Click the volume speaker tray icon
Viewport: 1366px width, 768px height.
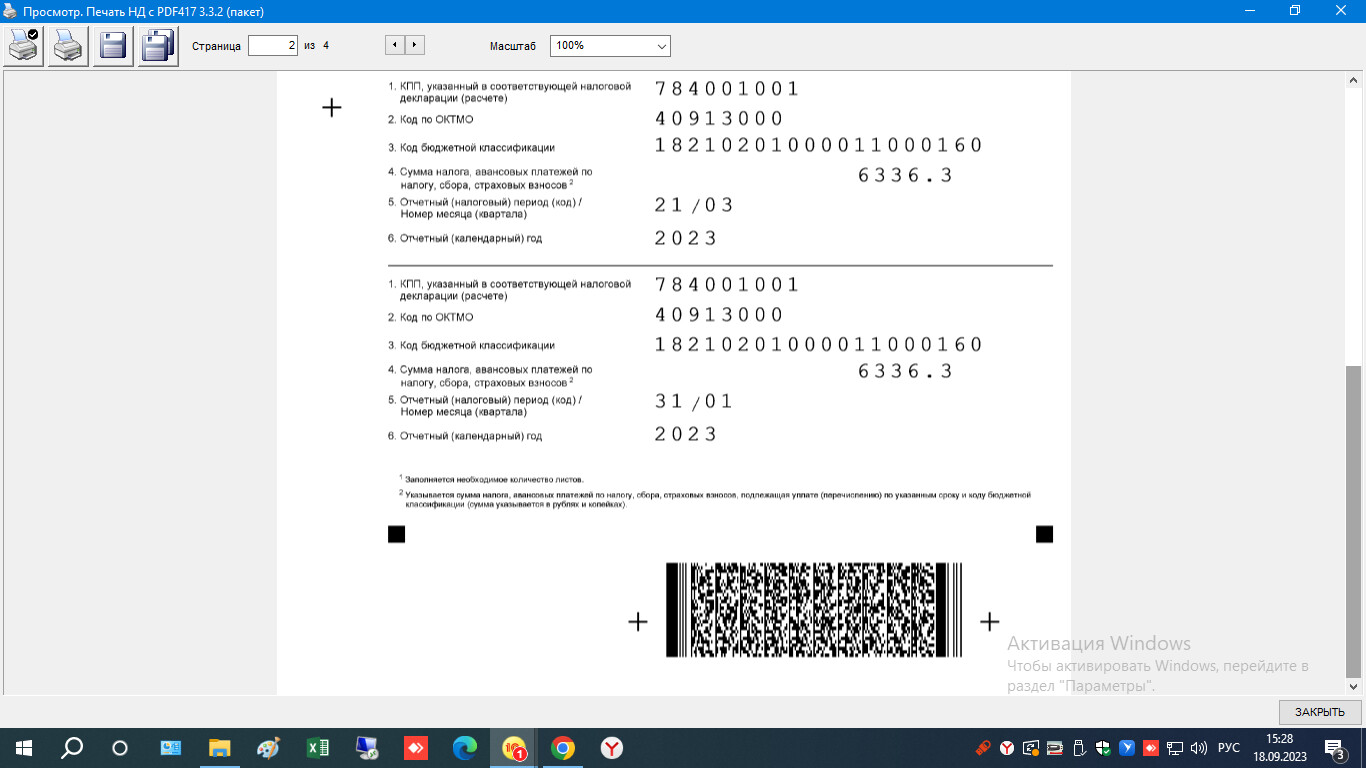pyautogui.click(x=1198, y=748)
